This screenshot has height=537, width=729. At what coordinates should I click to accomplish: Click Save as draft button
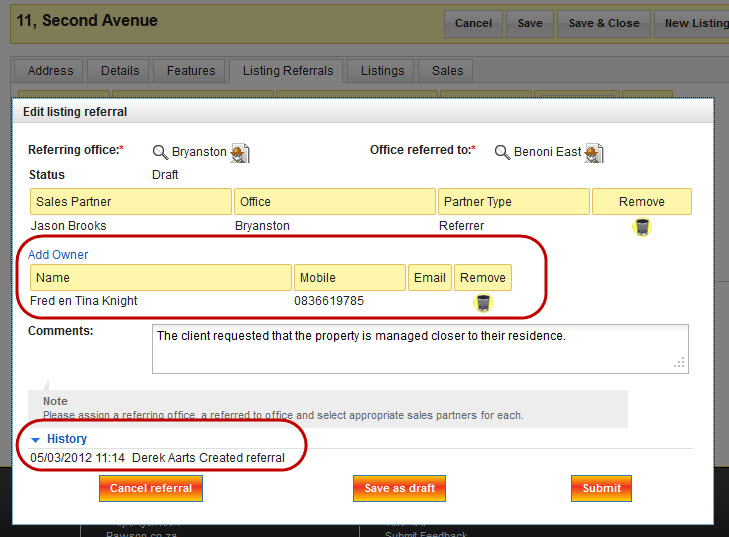[399, 488]
